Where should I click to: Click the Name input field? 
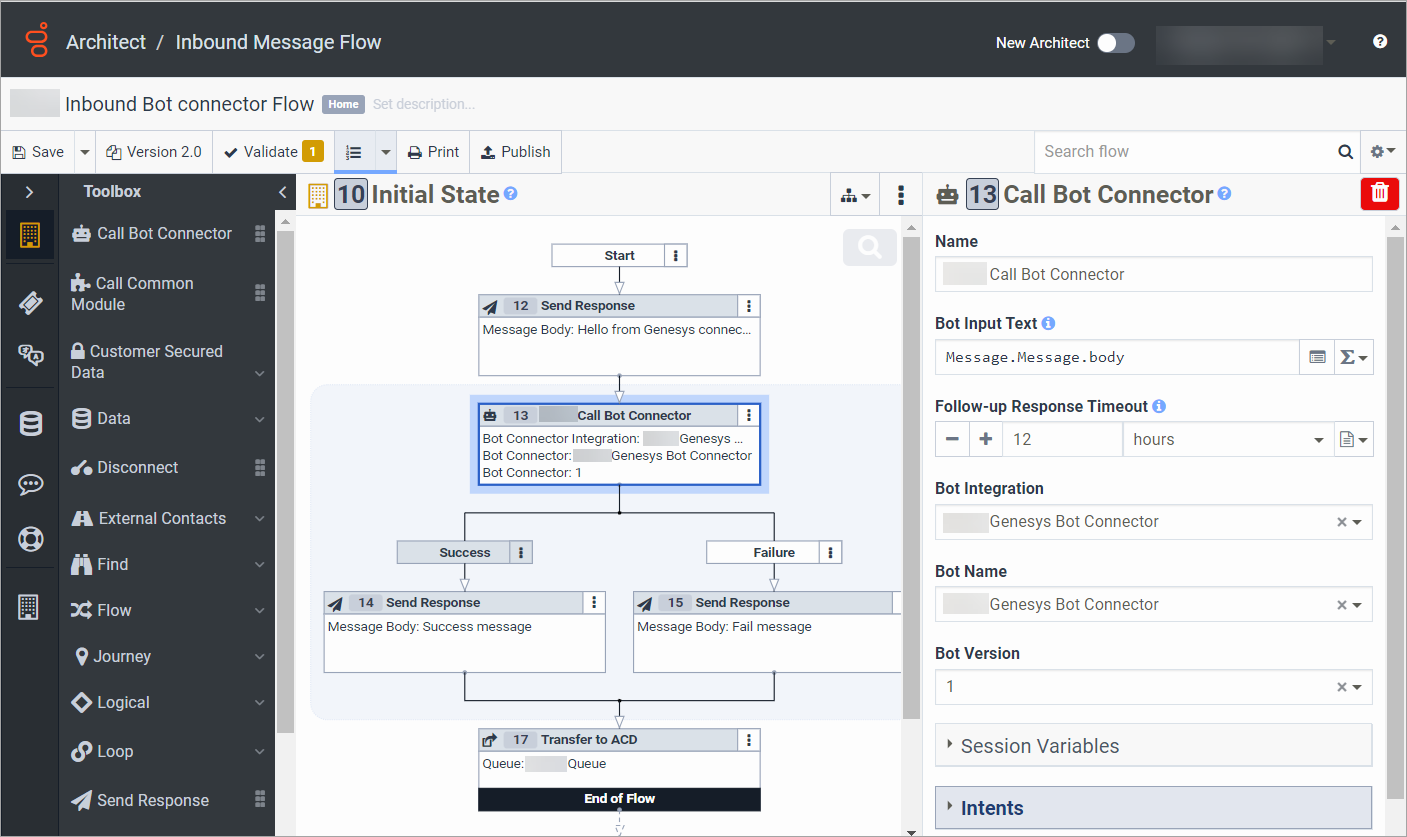(1154, 274)
